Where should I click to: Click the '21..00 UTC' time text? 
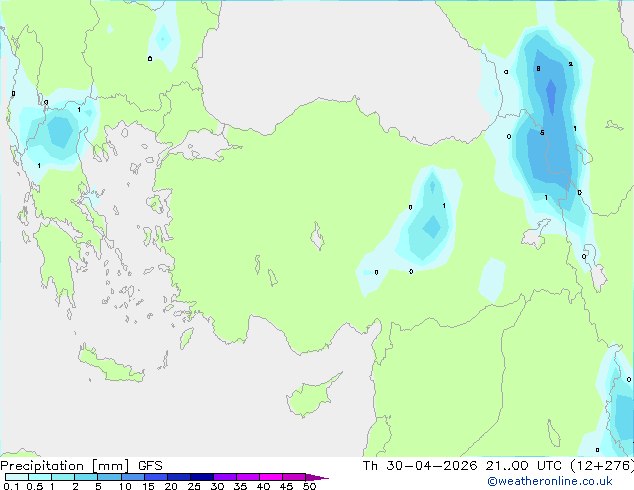524,466
